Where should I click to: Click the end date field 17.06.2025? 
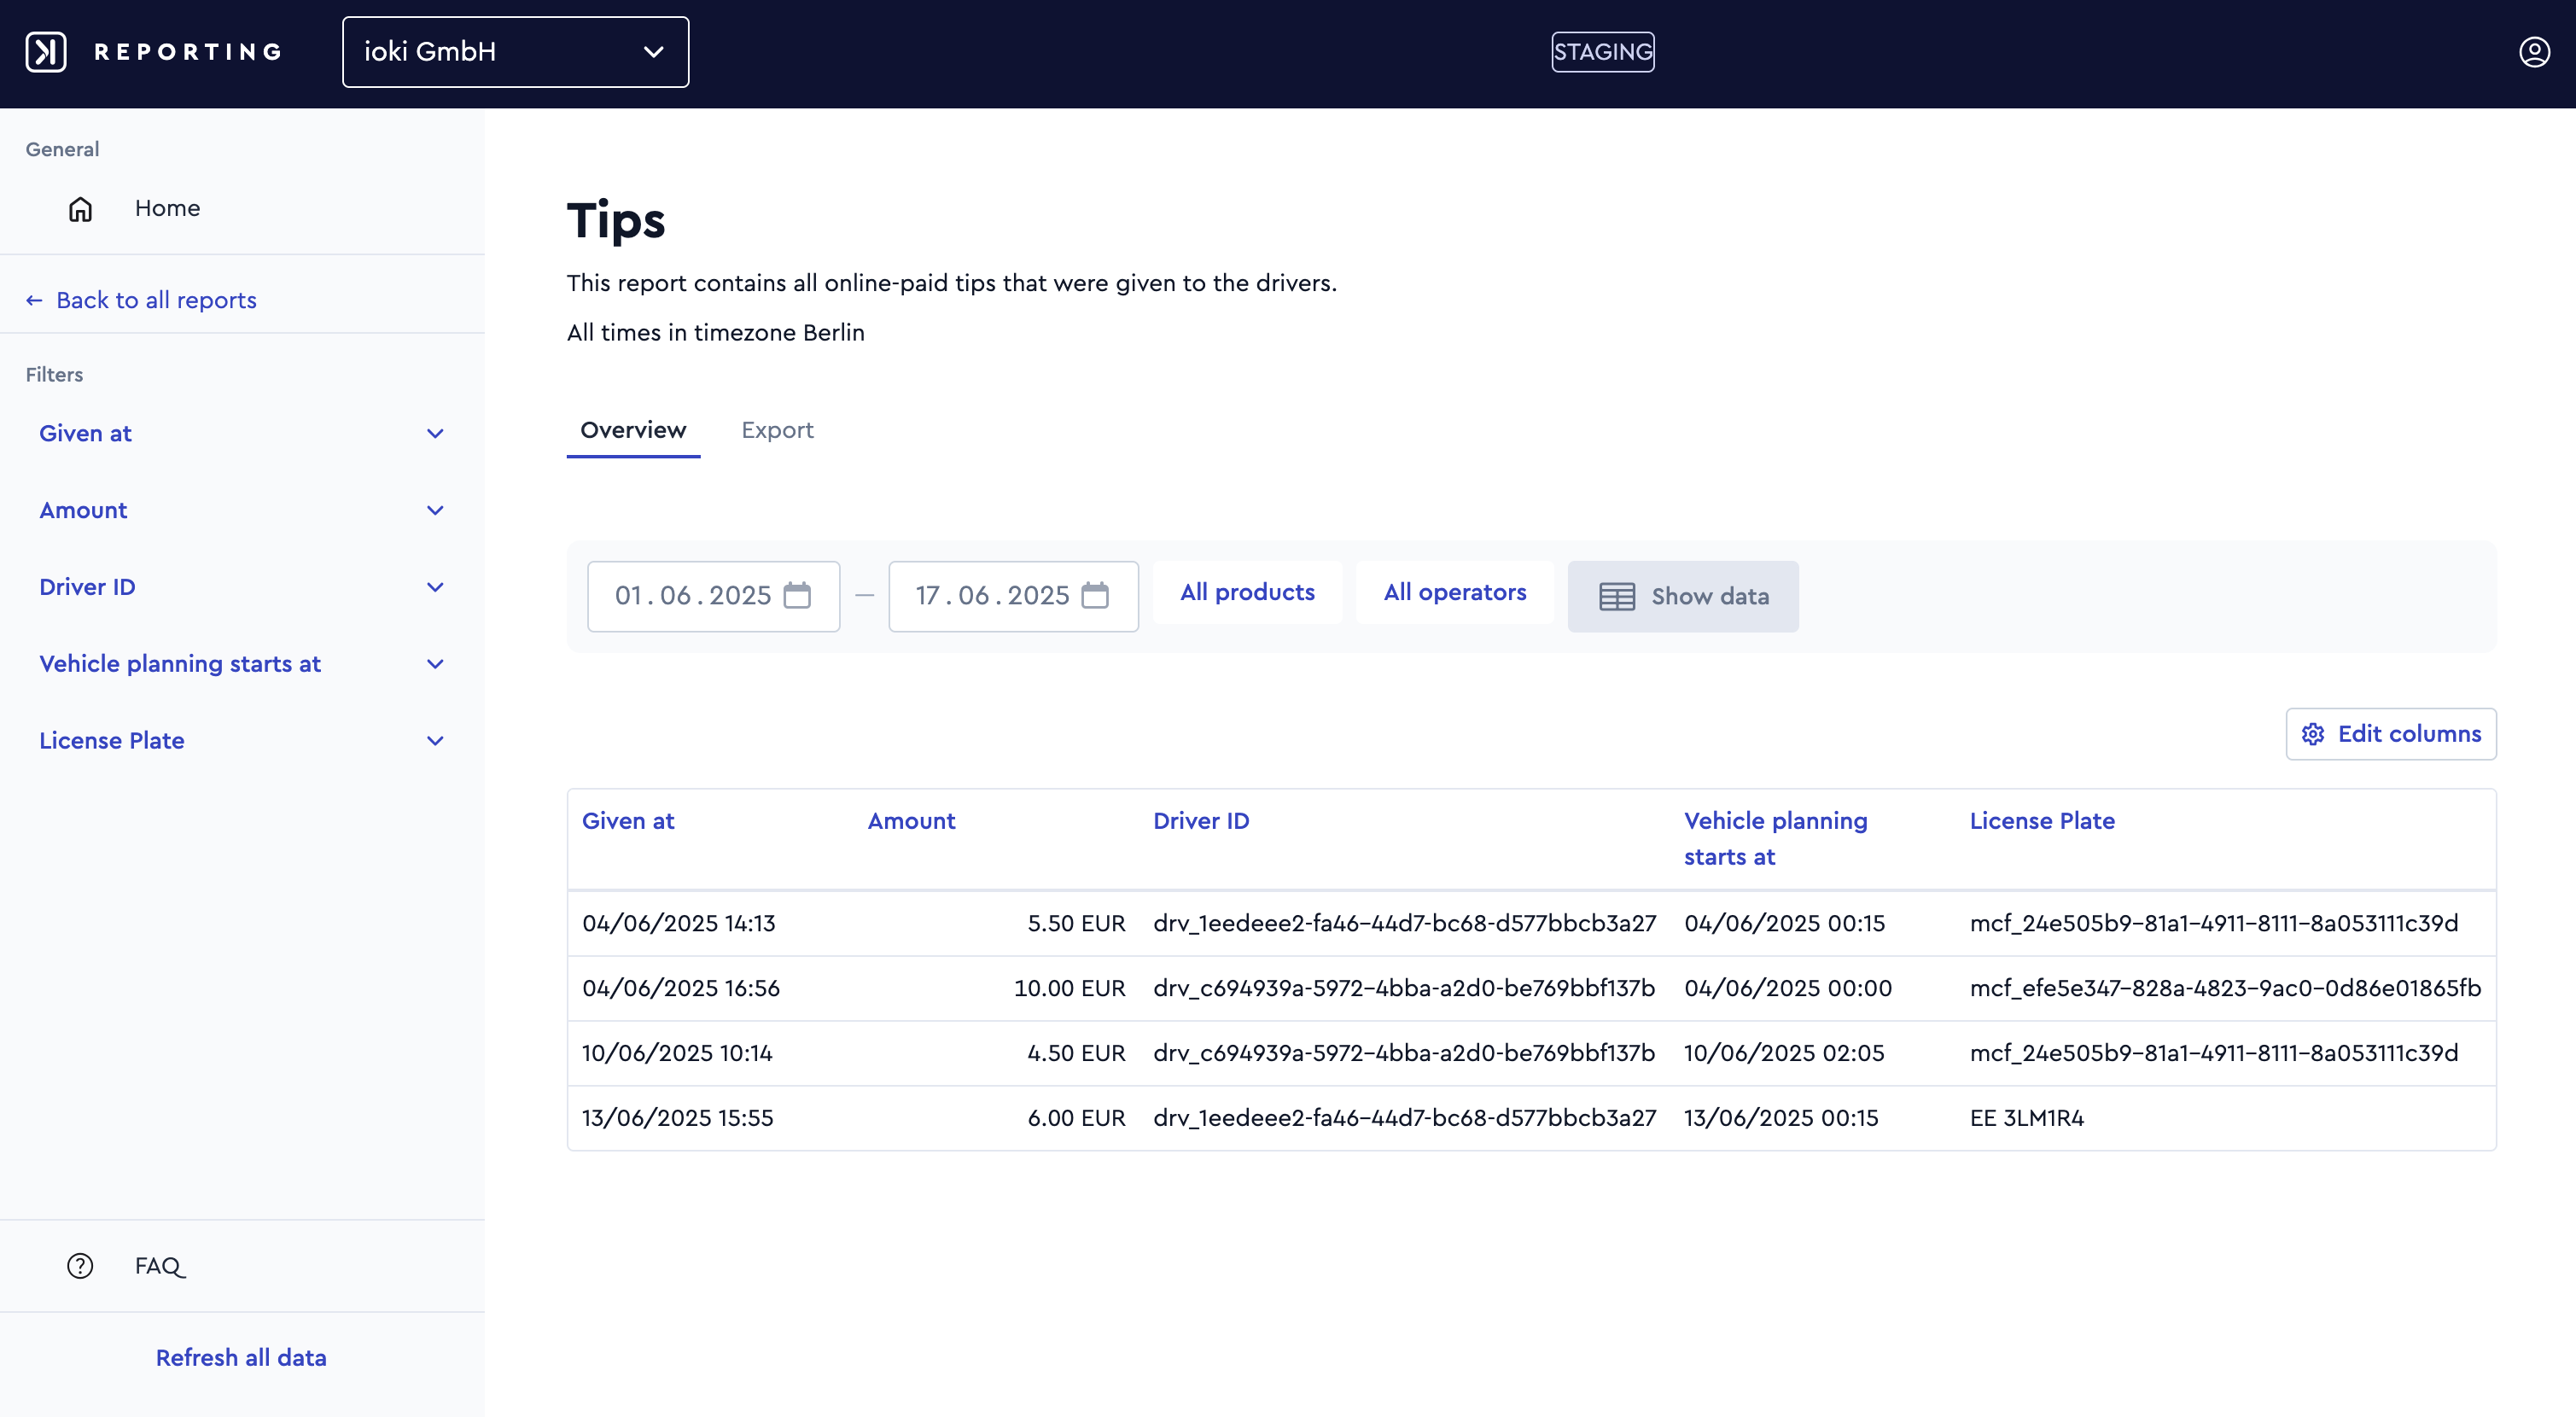[1013, 596]
